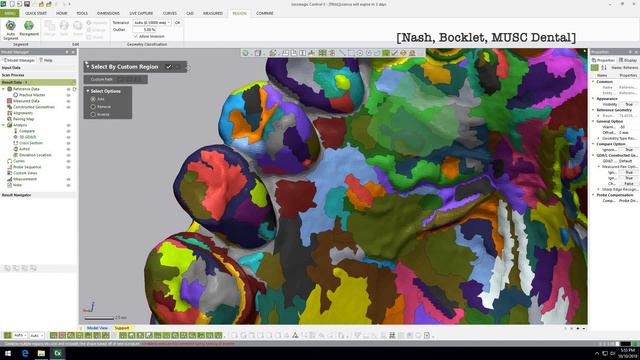
Task: Select the Inverse radio option
Action: (x=93, y=115)
